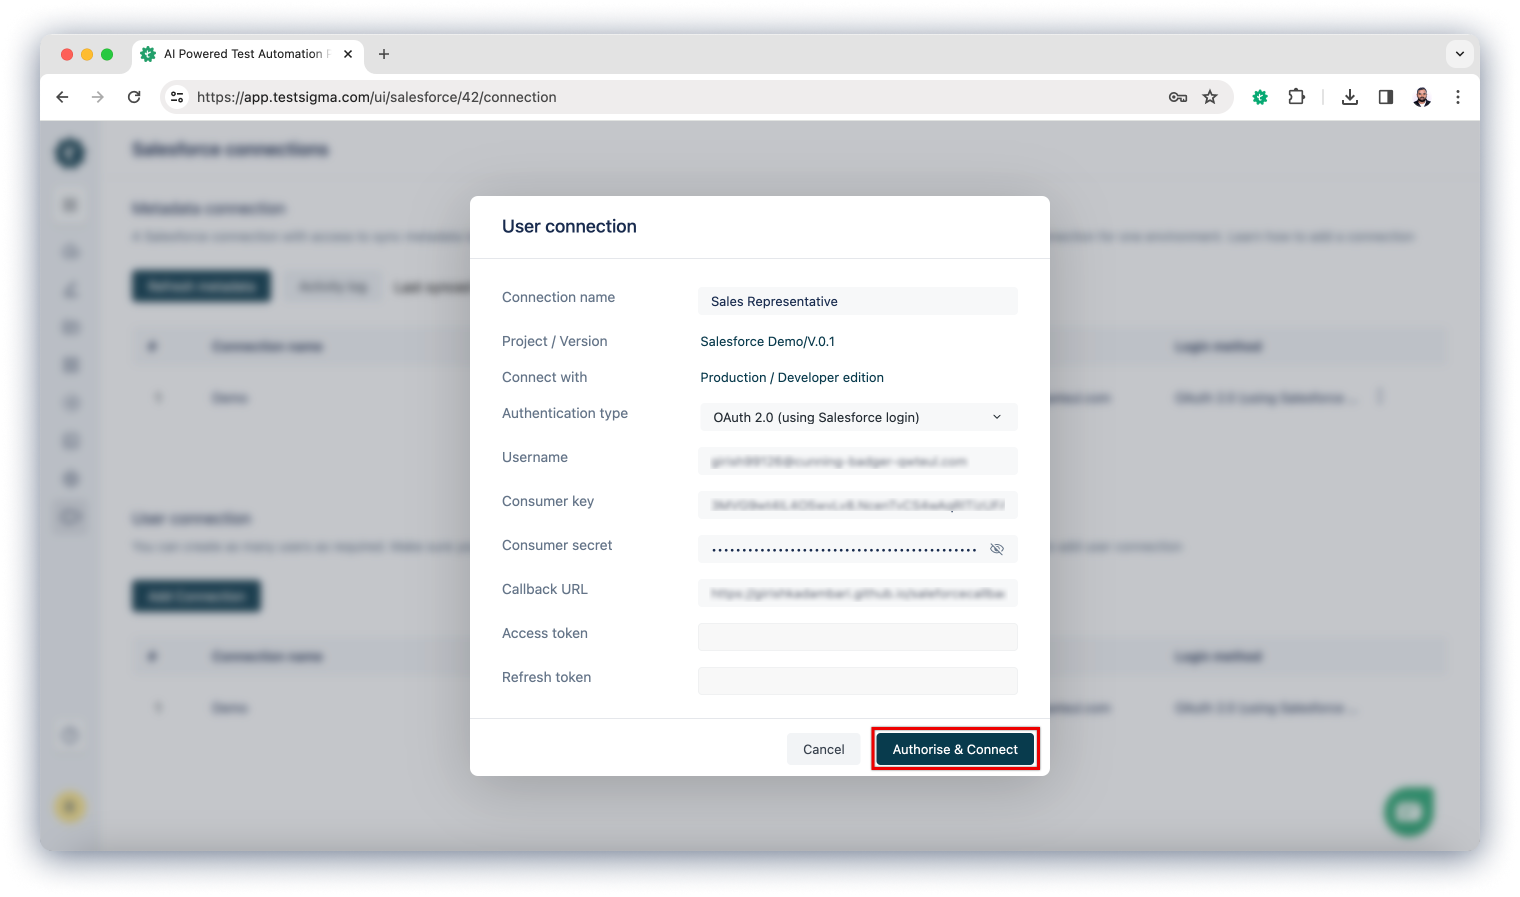The width and height of the screenshot is (1520, 897).
Task: Click the empty Refresh token field
Action: pos(858,681)
